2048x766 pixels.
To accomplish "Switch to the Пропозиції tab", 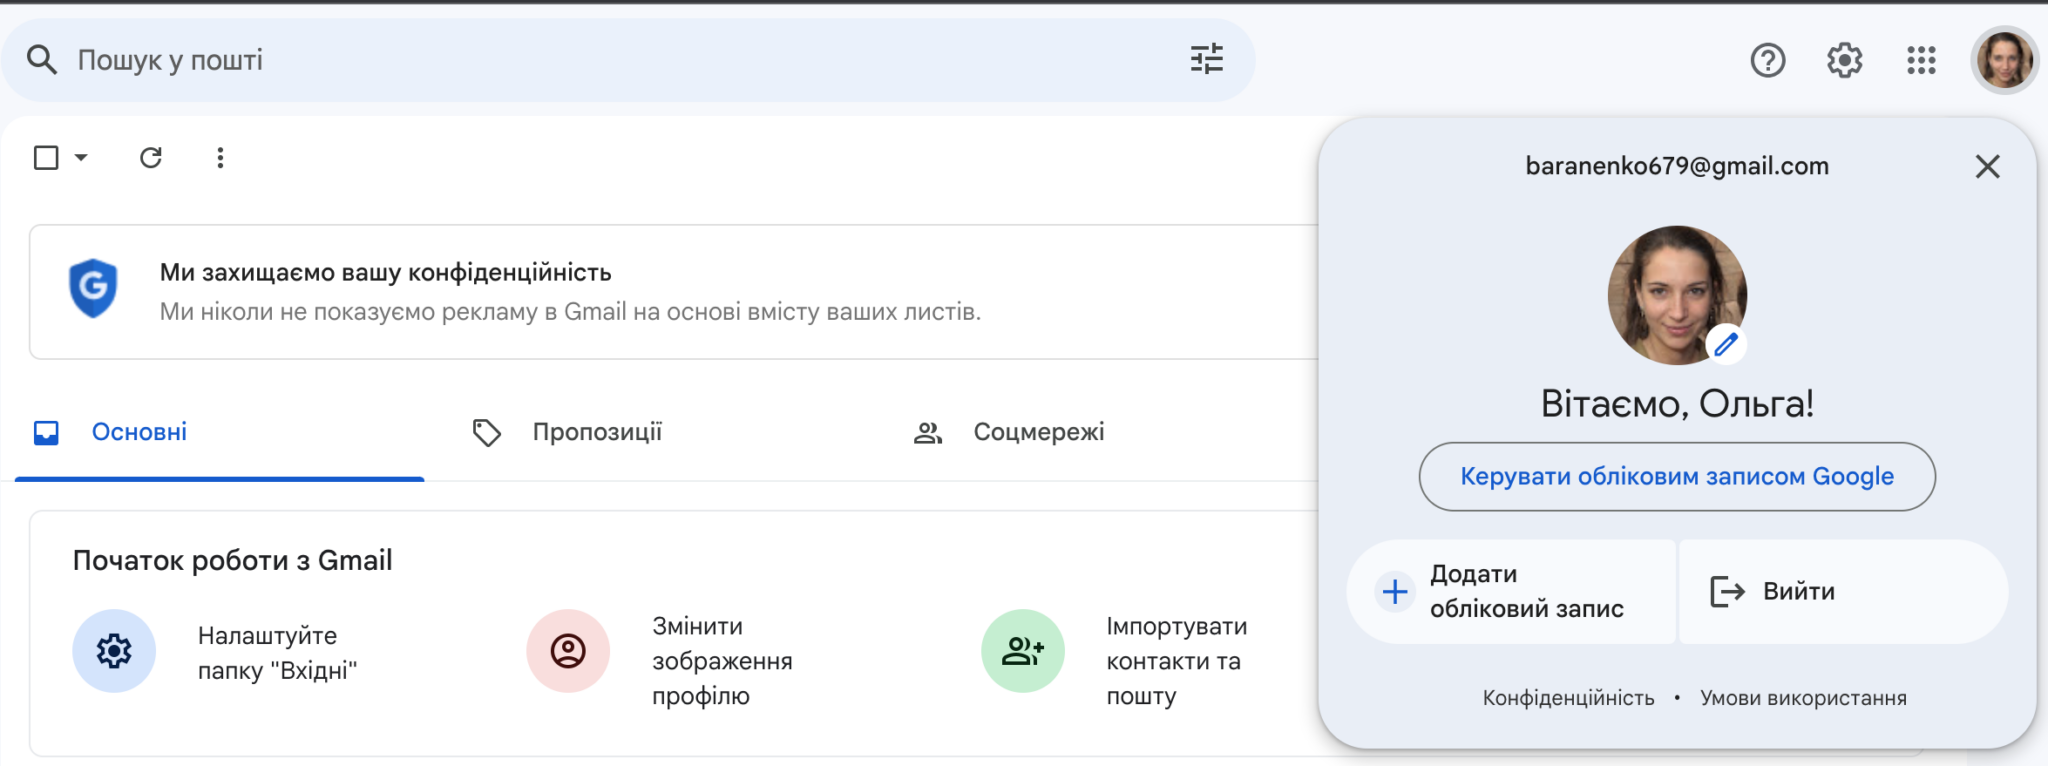I will coord(597,433).
